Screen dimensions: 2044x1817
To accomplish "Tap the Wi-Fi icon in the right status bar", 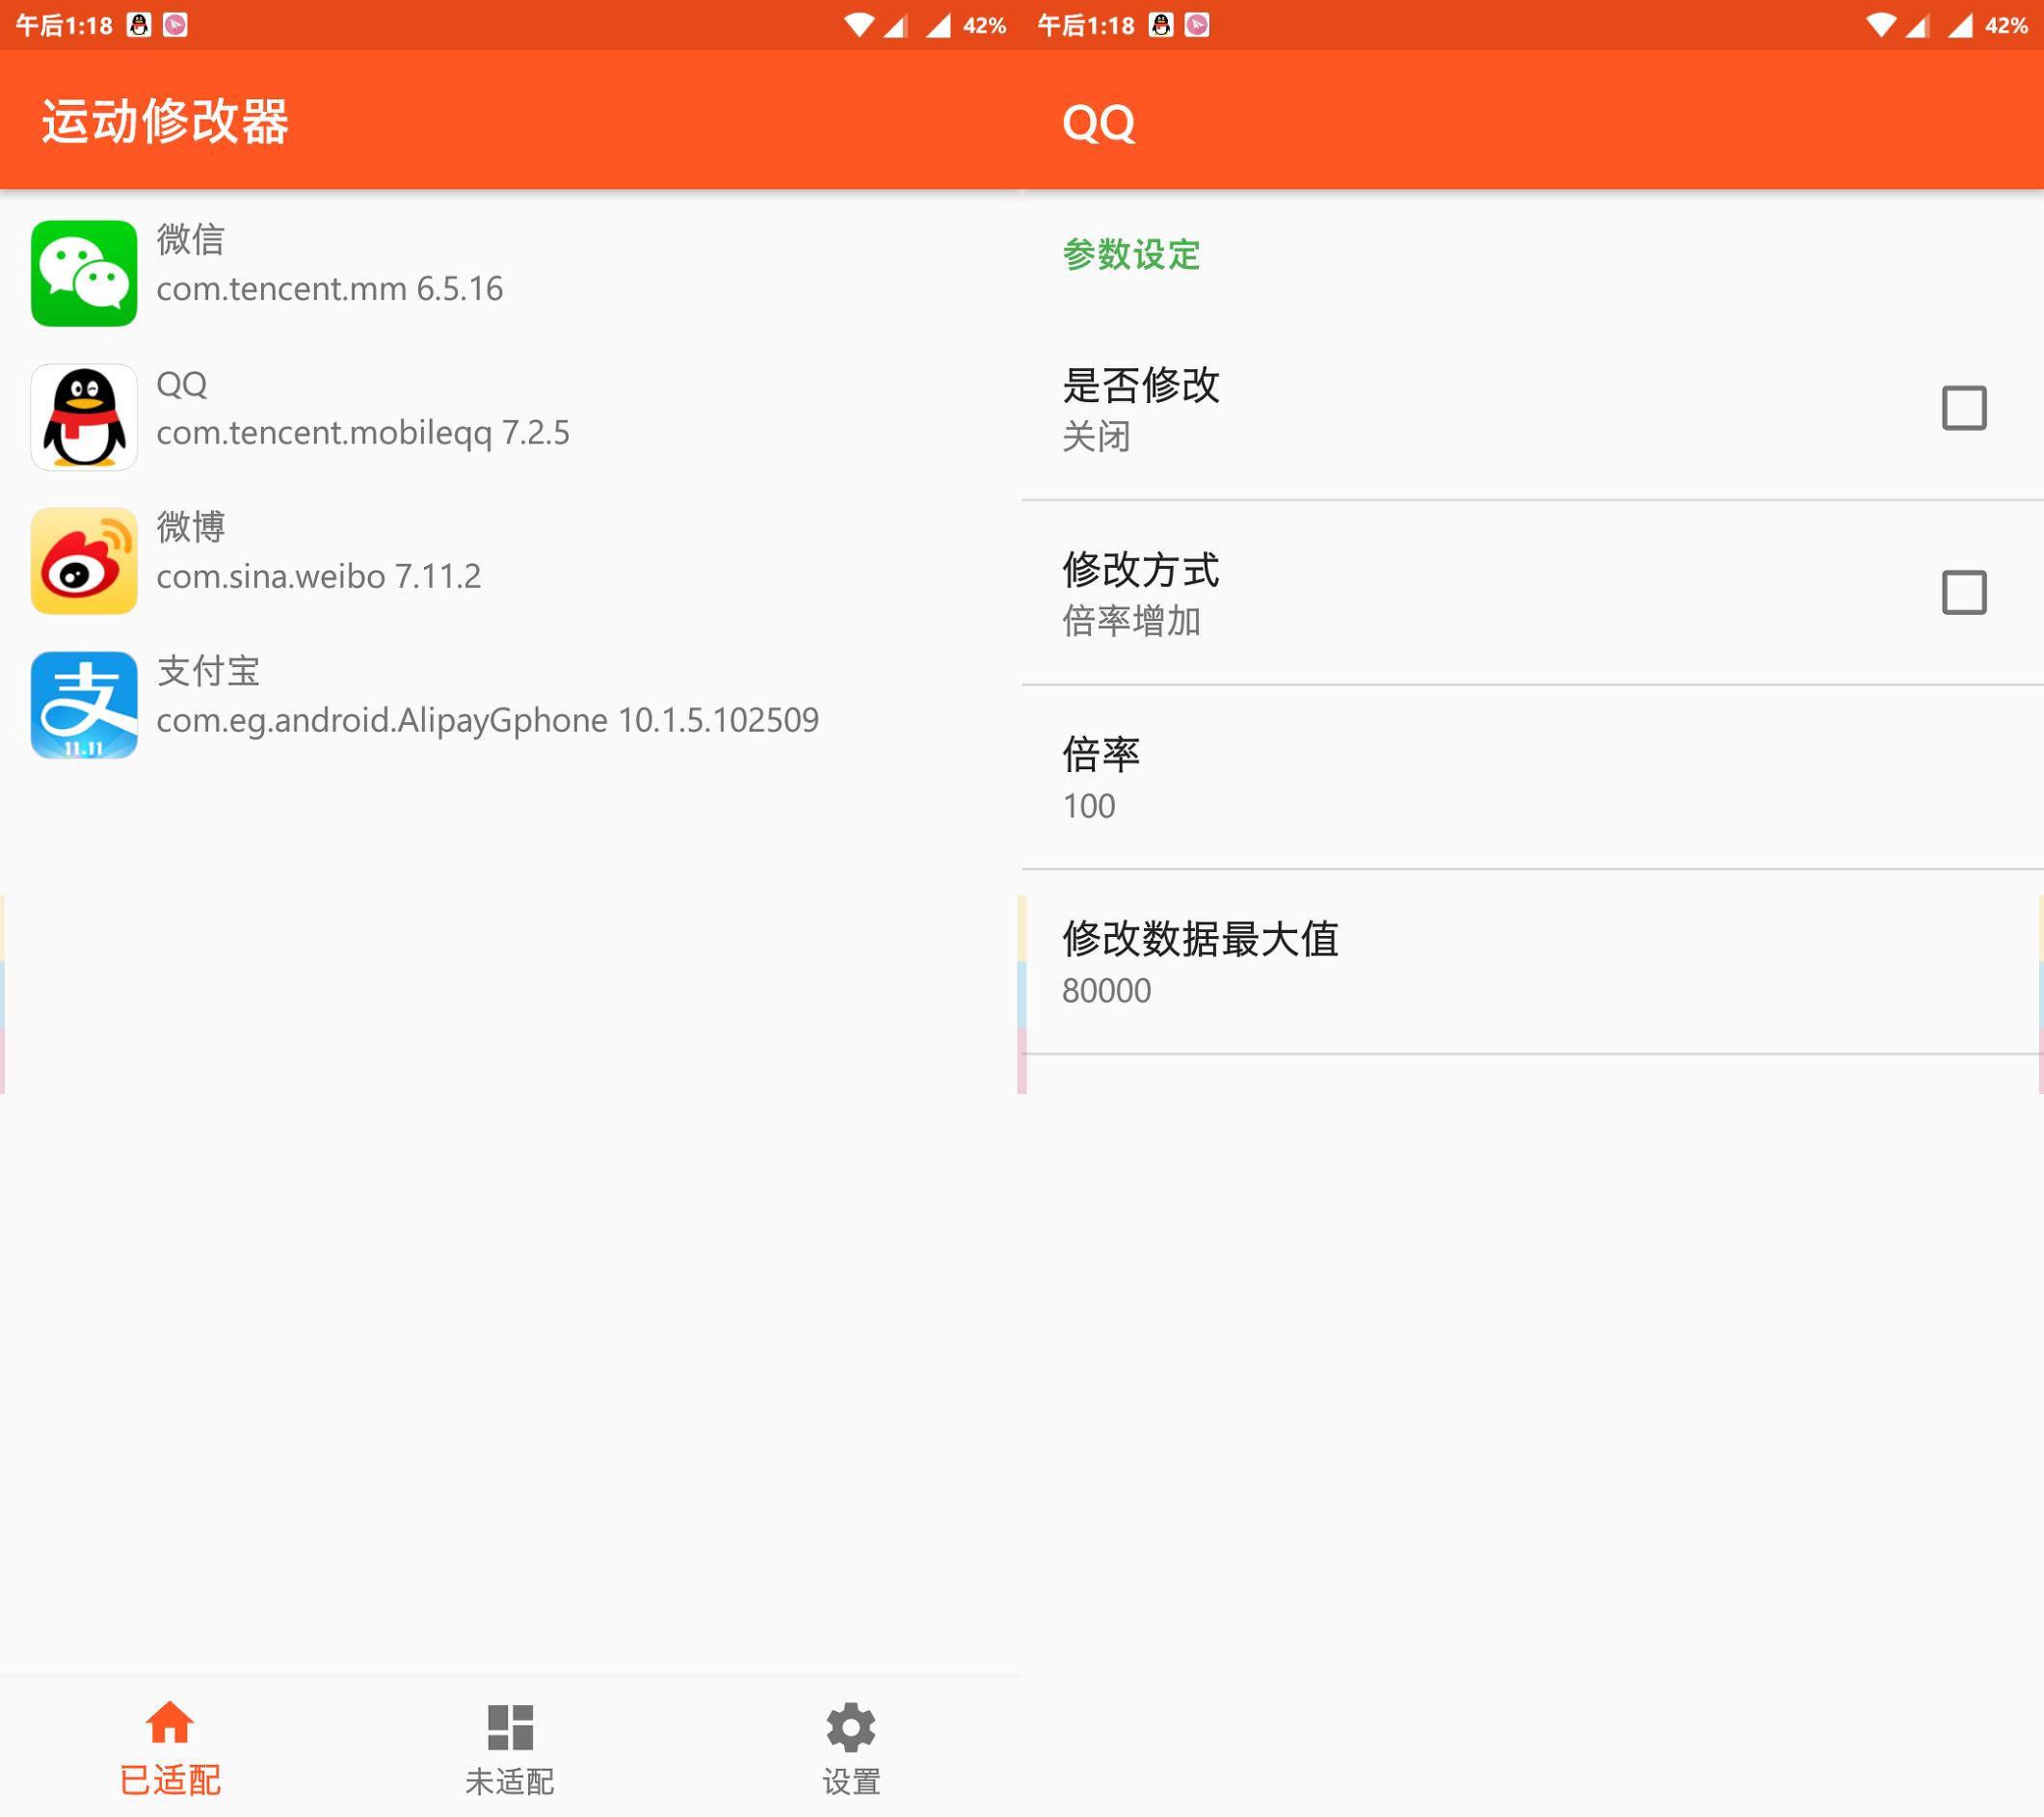I will [1881, 26].
